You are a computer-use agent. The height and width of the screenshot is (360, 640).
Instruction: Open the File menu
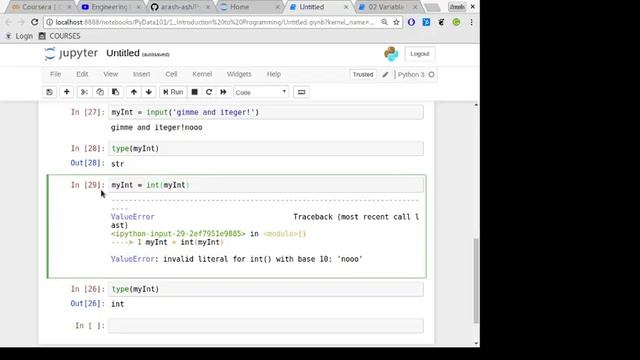[56, 74]
